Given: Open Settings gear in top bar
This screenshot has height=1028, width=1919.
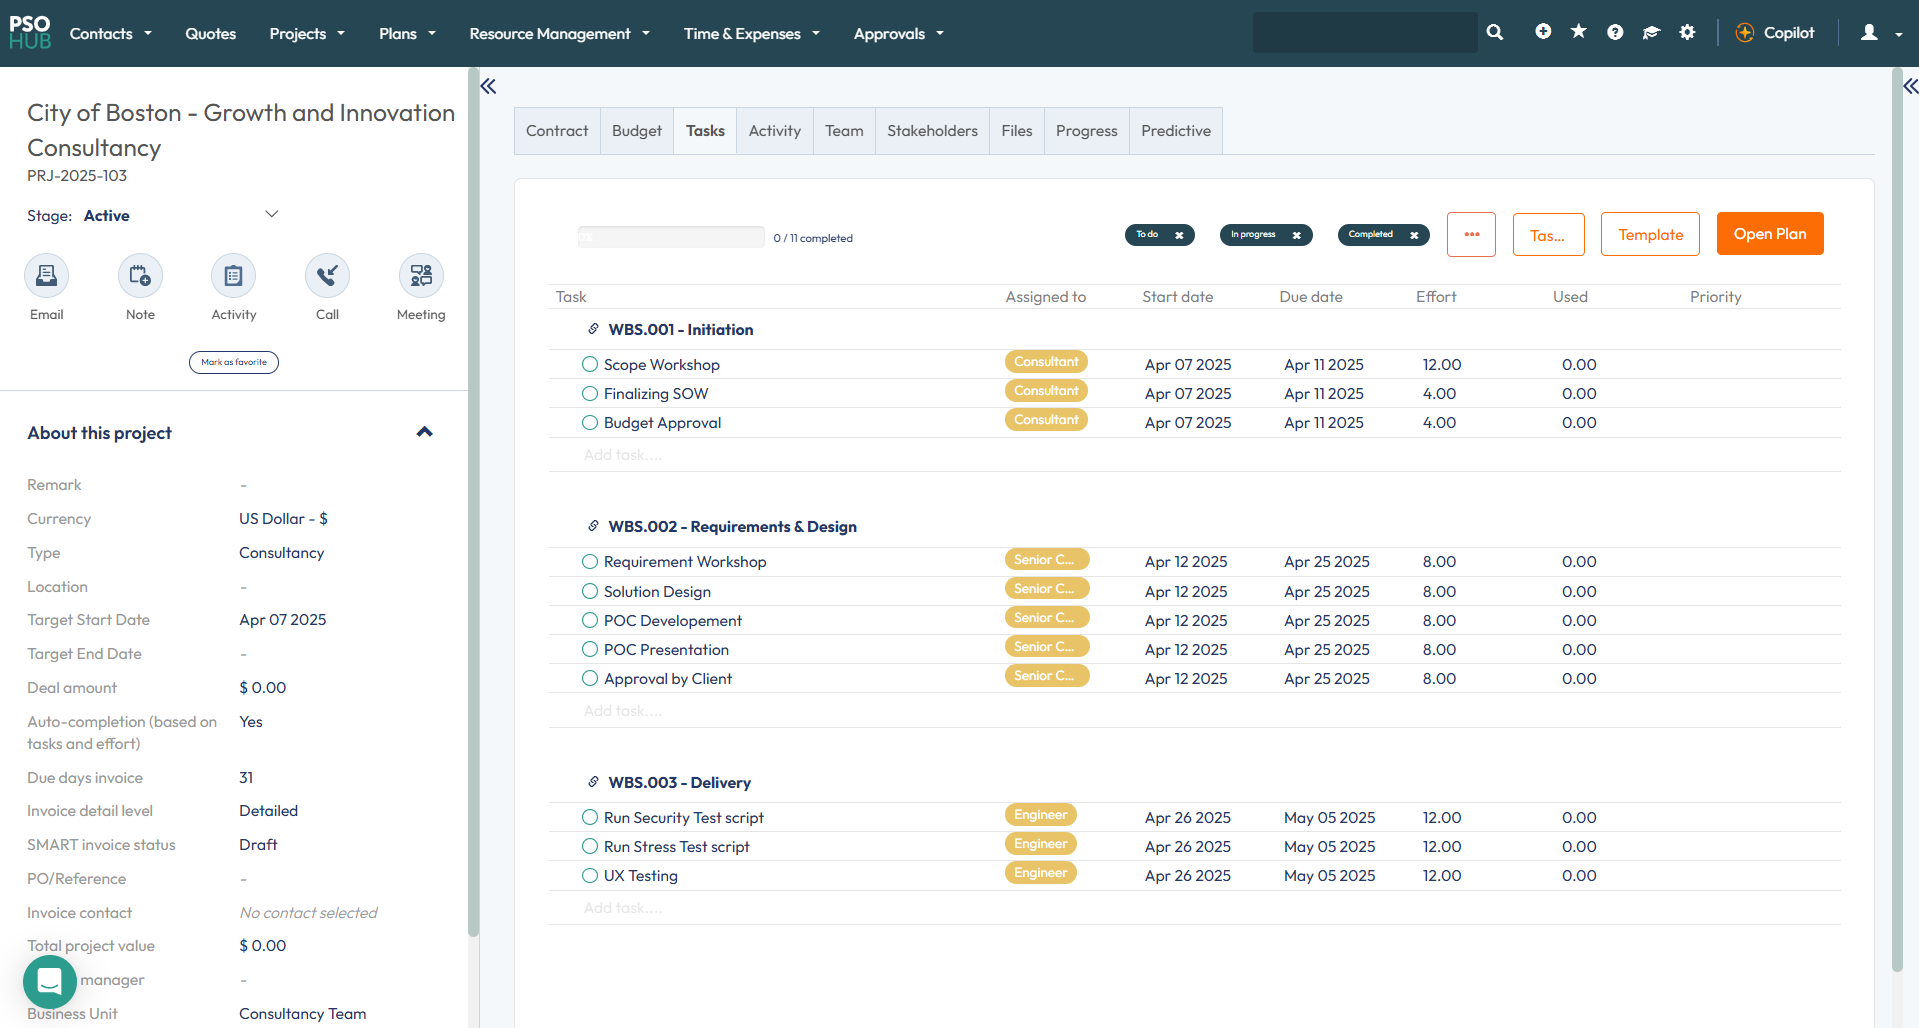Looking at the screenshot, I should pos(1687,33).
